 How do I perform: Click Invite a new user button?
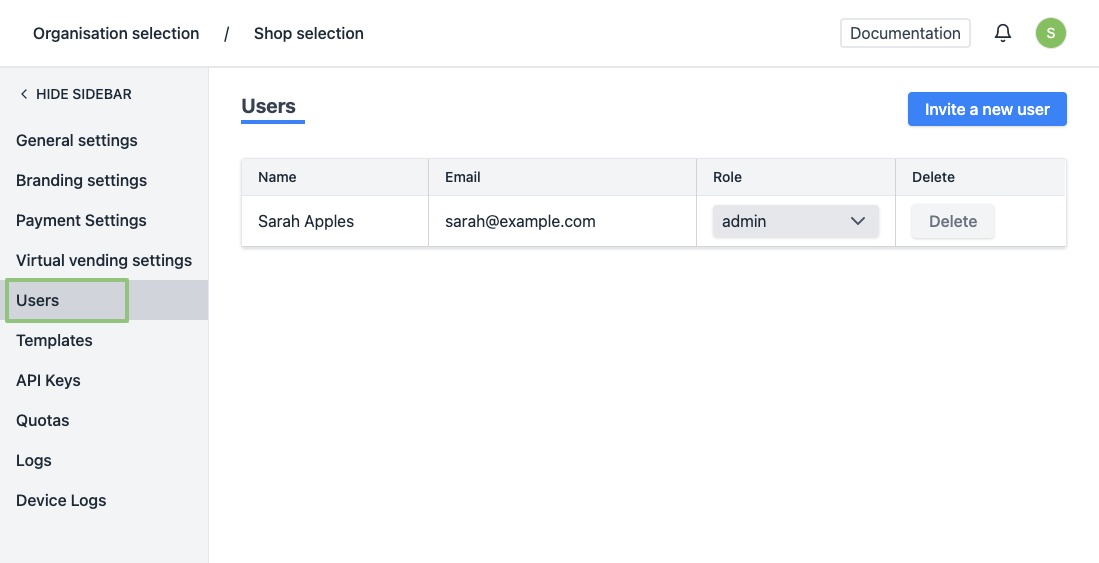point(986,109)
